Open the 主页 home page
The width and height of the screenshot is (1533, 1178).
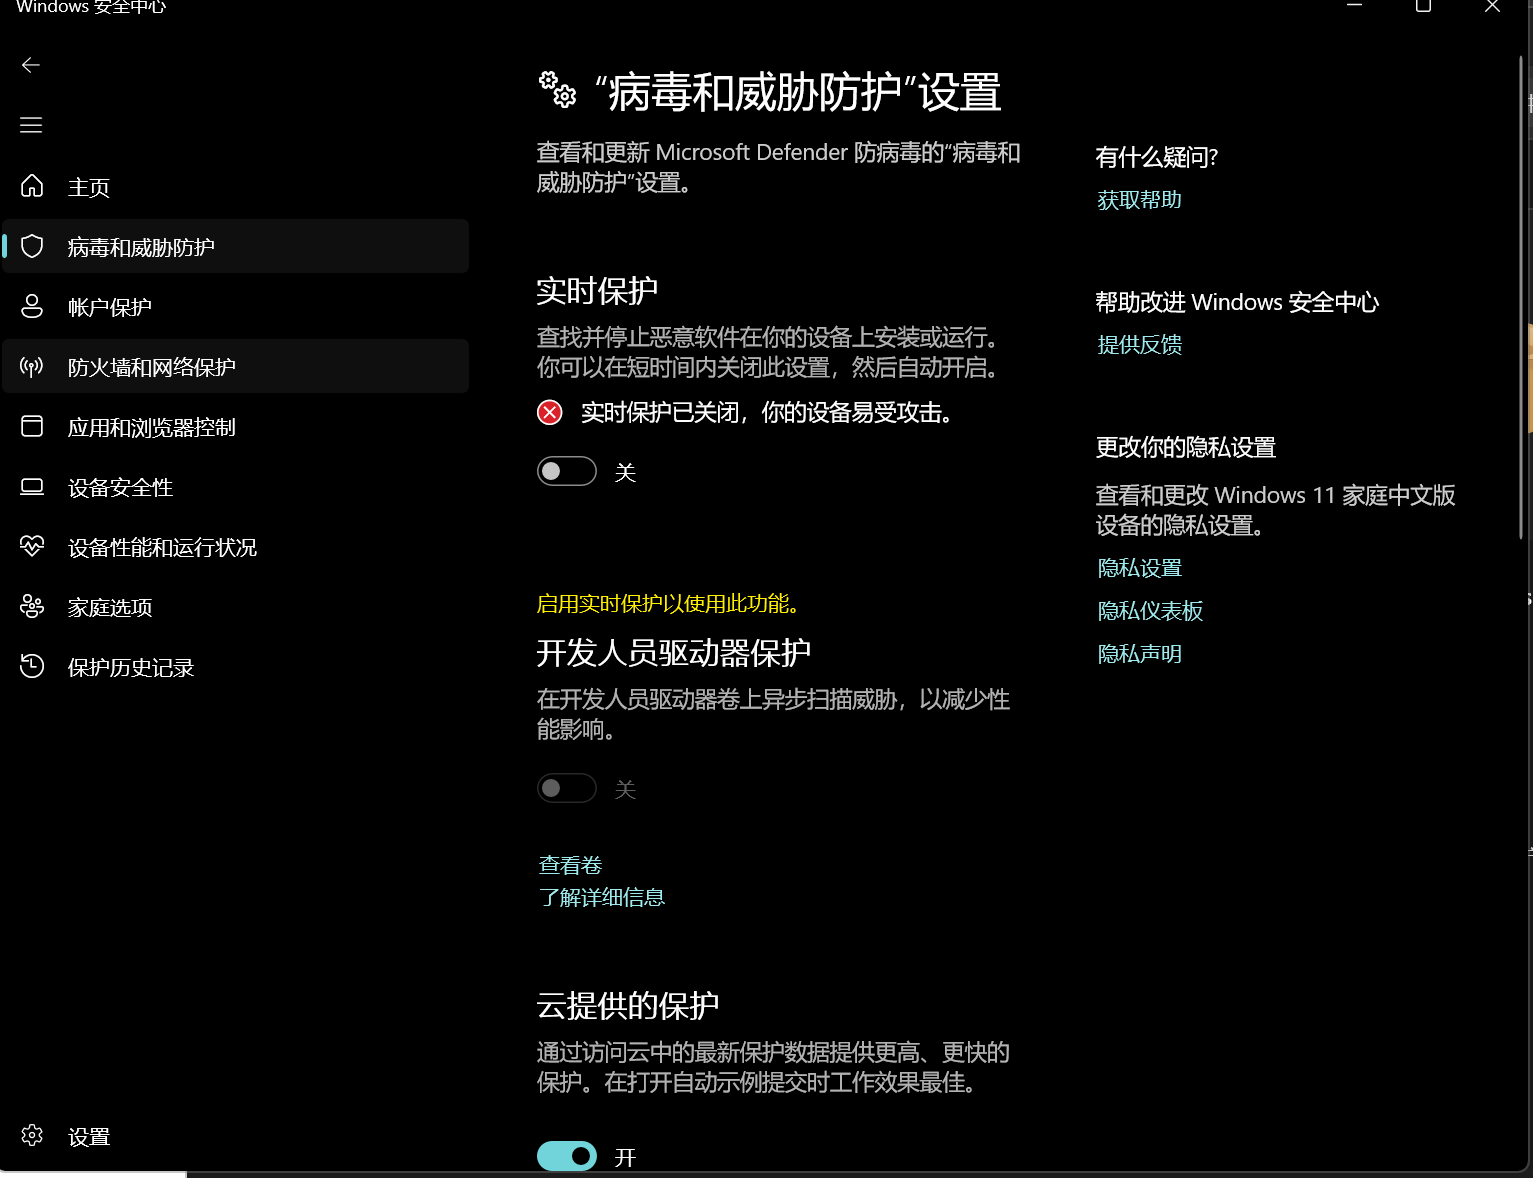[x=88, y=186]
